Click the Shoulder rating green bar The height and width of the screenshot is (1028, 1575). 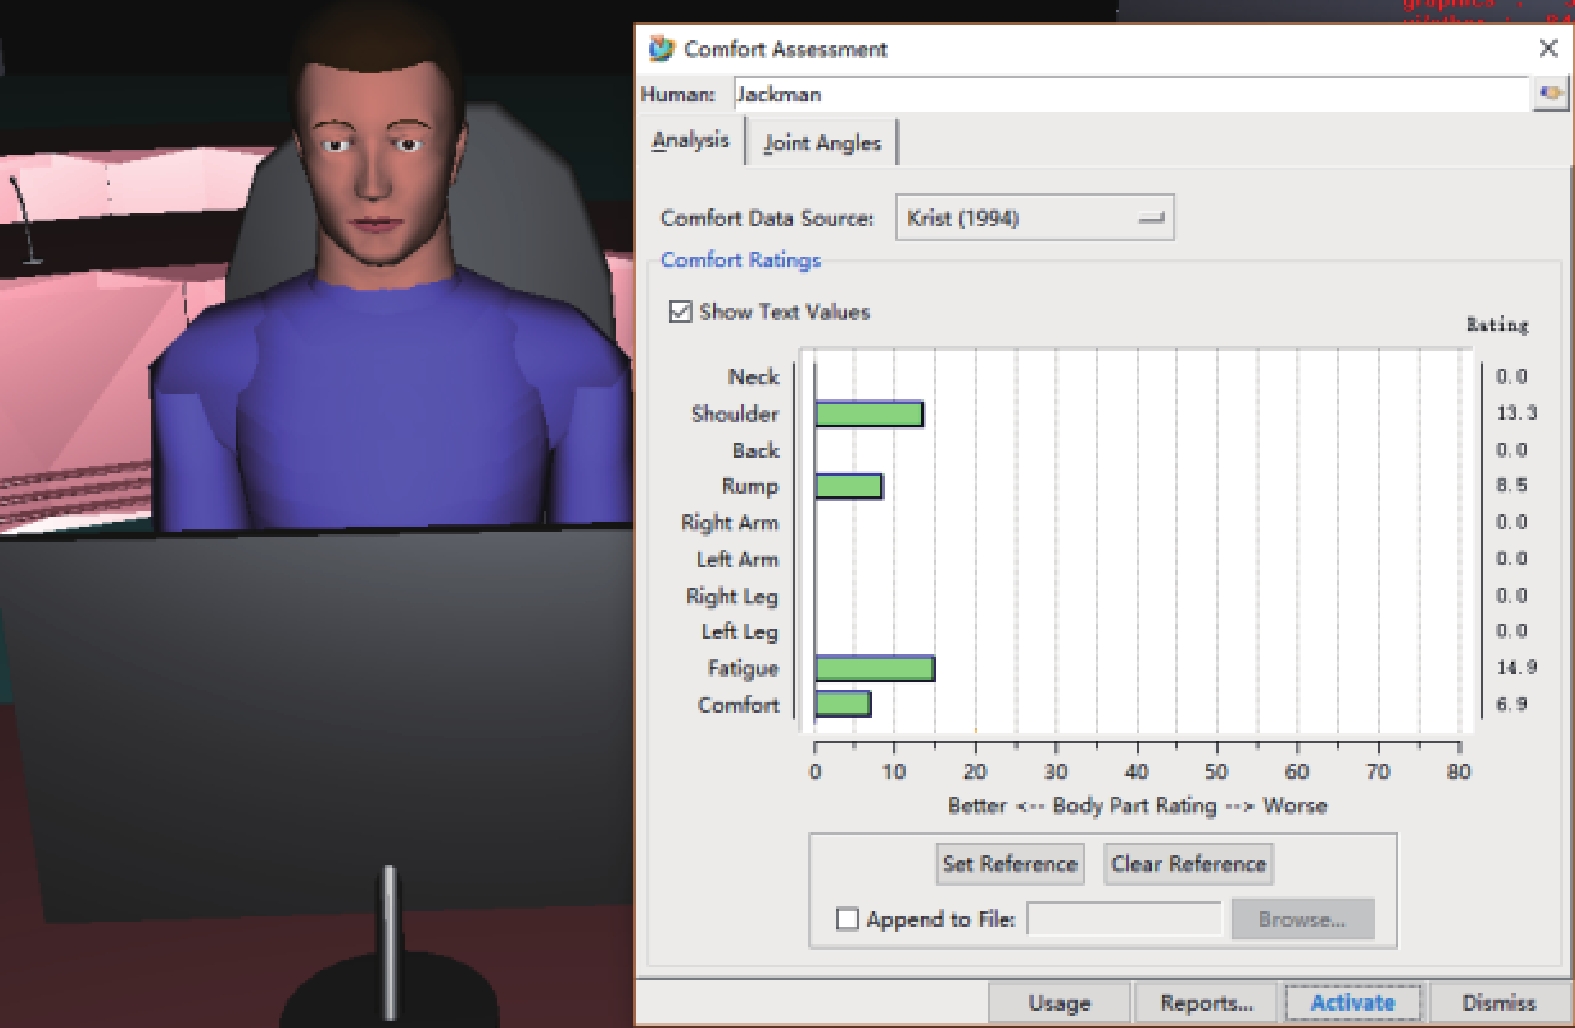click(x=868, y=414)
